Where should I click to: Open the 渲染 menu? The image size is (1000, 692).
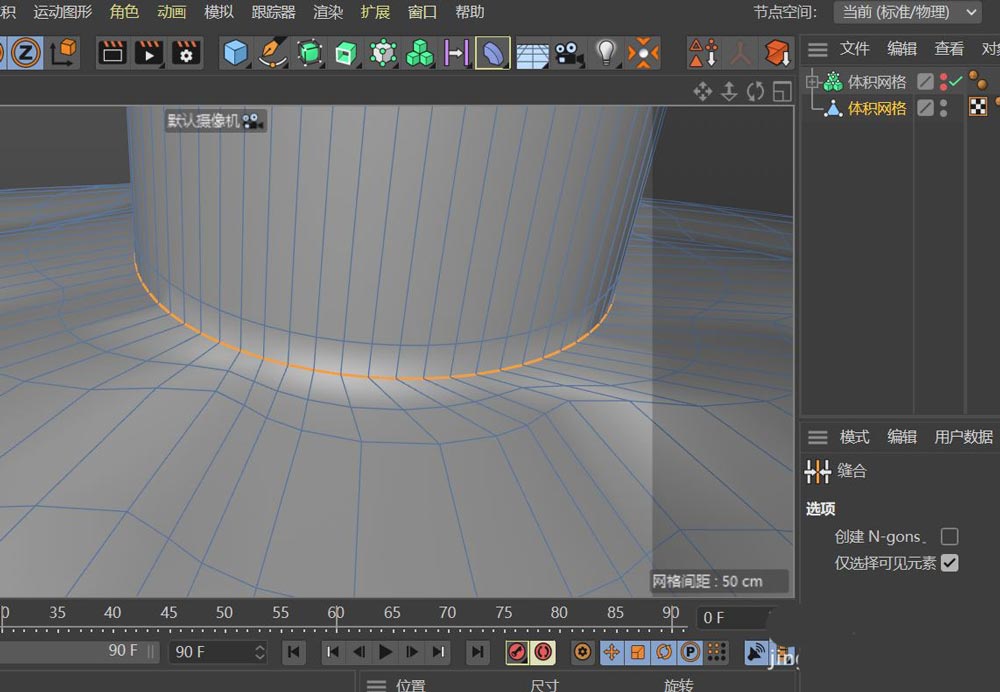pyautogui.click(x=328, y=12)
